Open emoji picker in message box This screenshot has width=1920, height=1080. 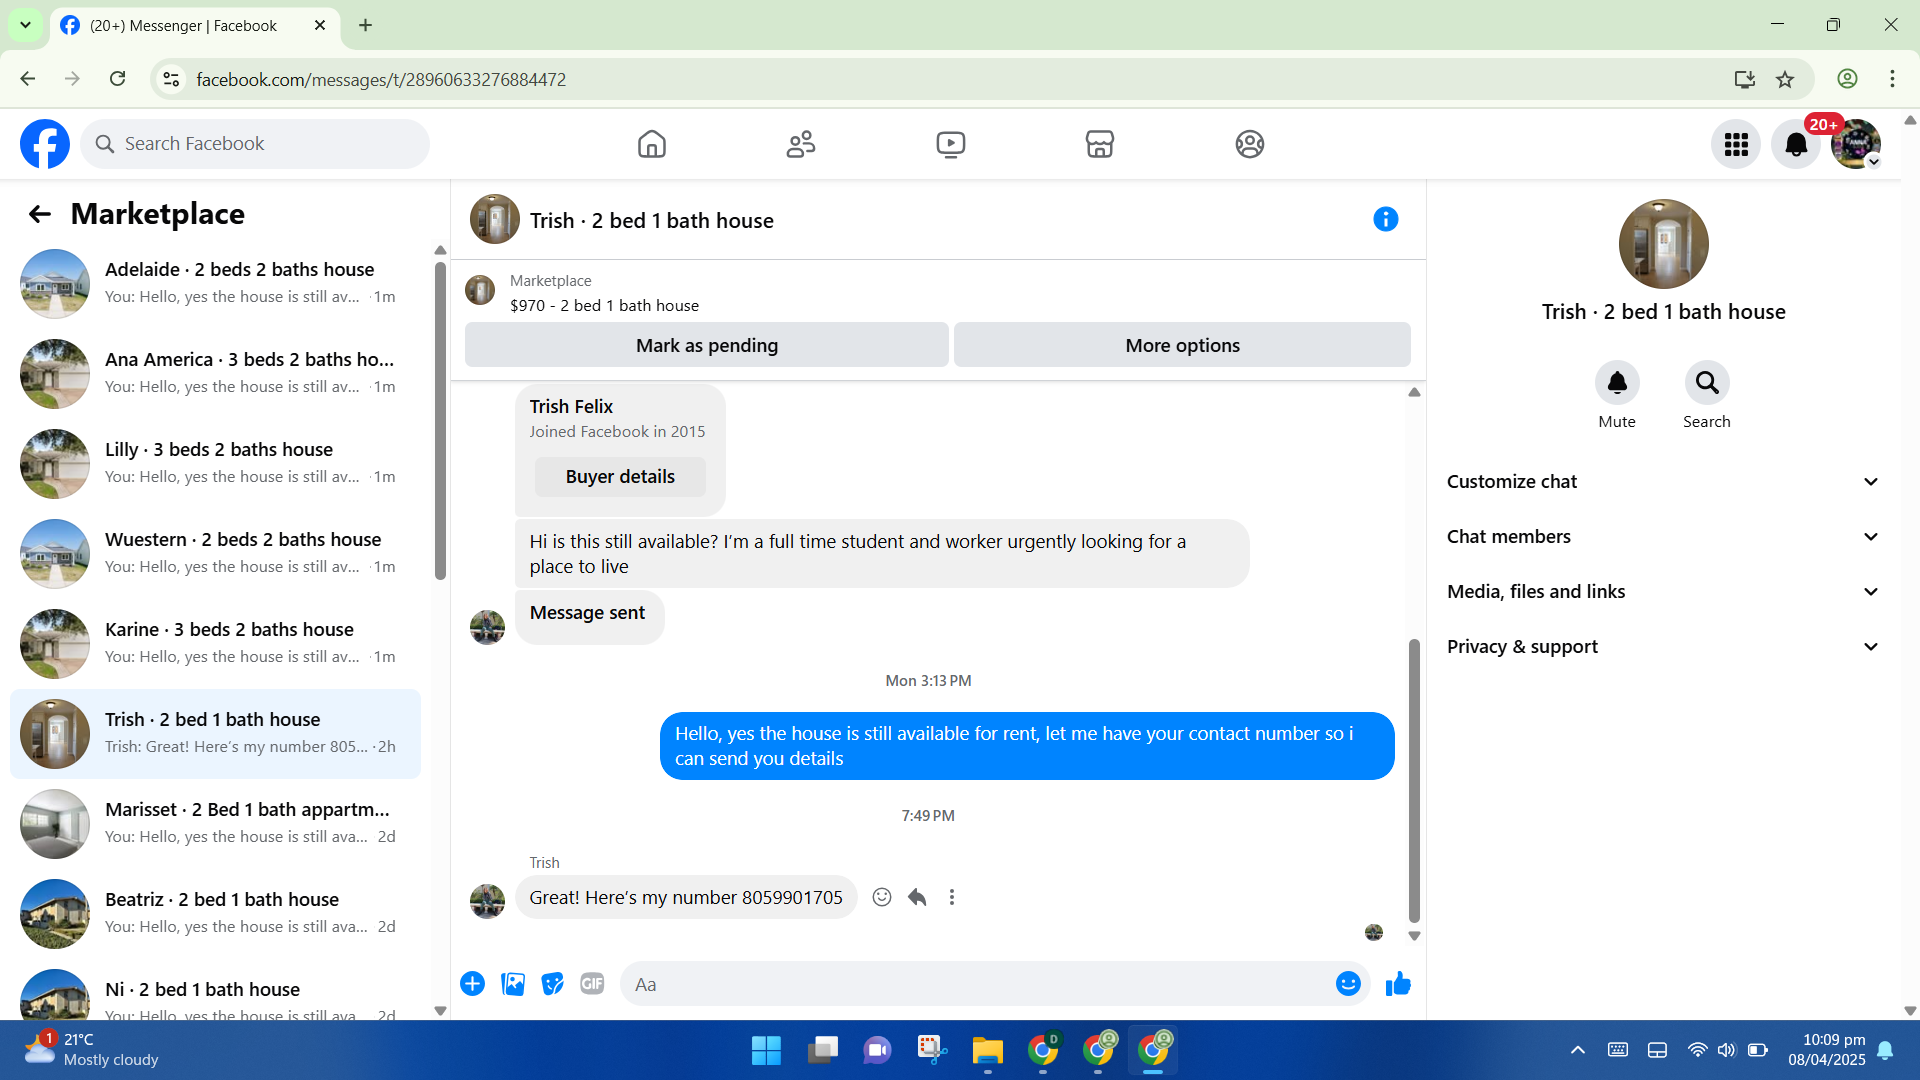1348,984
